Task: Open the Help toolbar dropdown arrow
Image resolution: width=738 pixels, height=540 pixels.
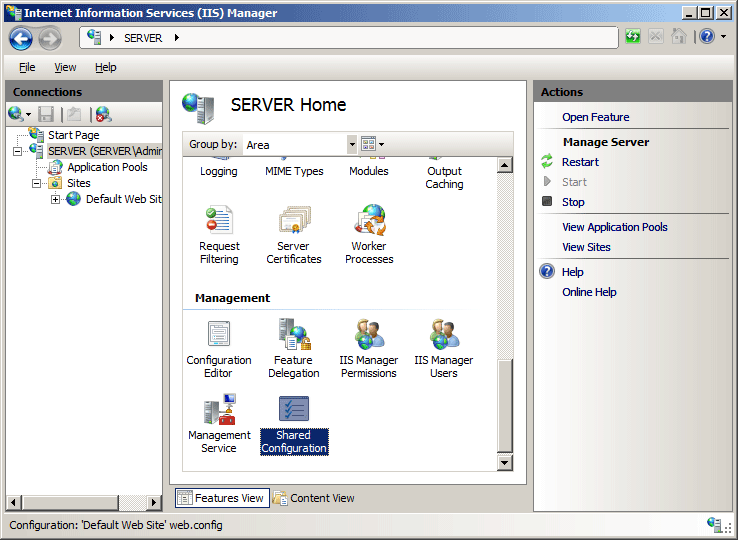Action: point(723,36)
